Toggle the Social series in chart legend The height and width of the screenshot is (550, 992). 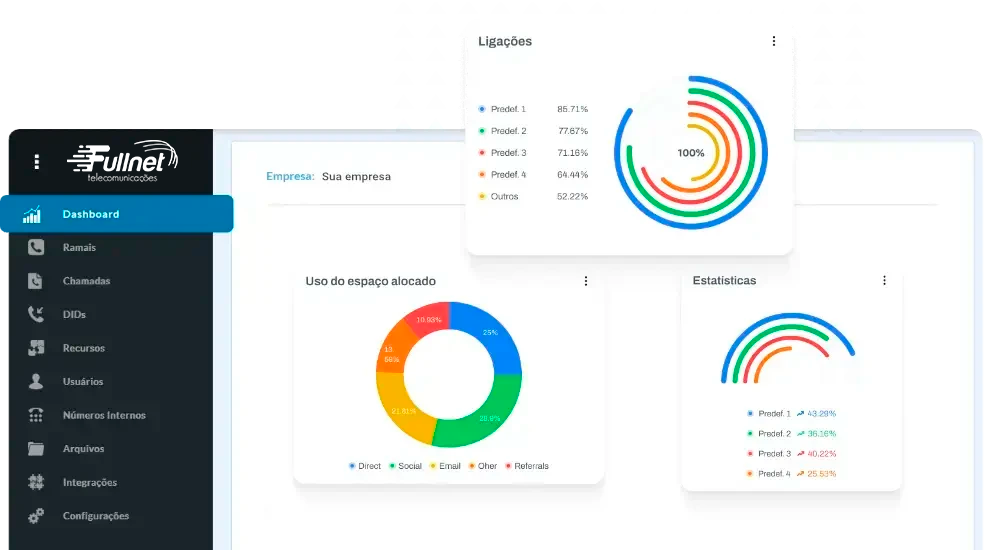tap(404, 466)
